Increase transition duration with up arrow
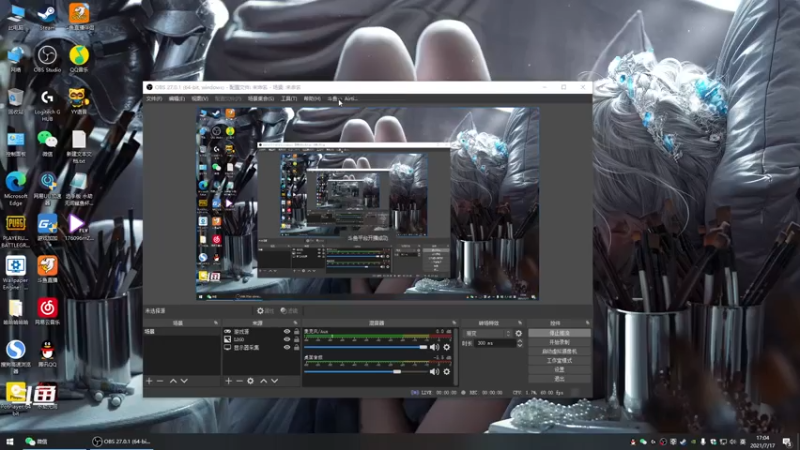 [519, 341]
